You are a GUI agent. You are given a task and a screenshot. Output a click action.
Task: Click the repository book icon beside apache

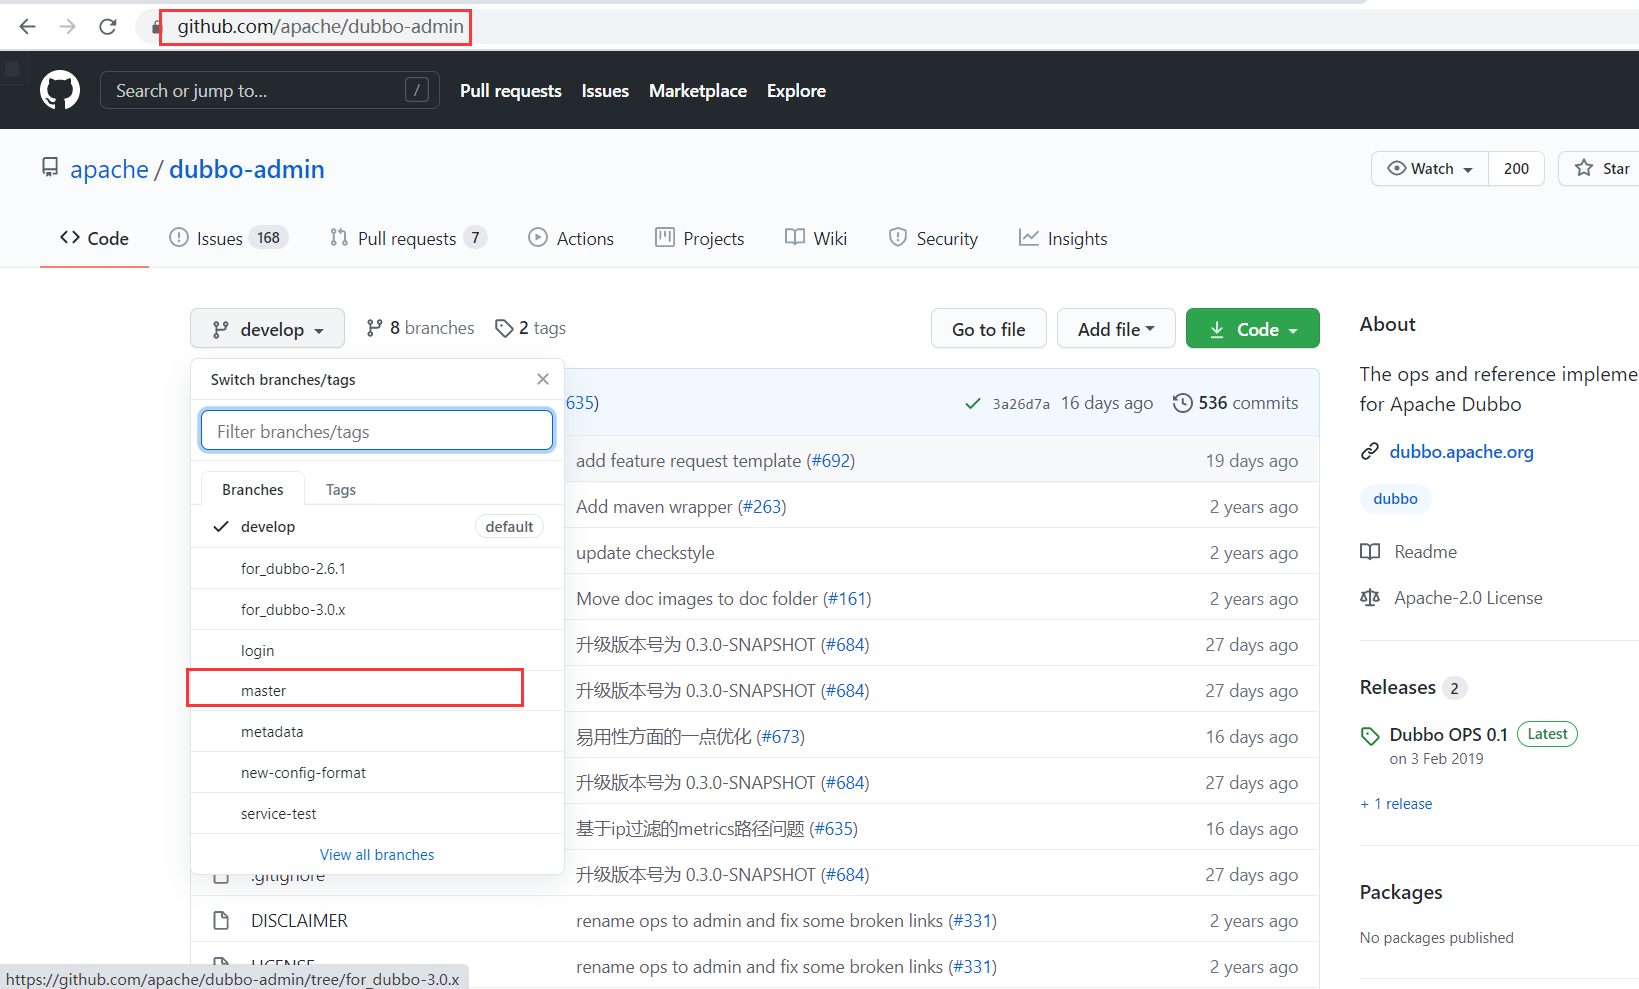[x=49, y=167]
